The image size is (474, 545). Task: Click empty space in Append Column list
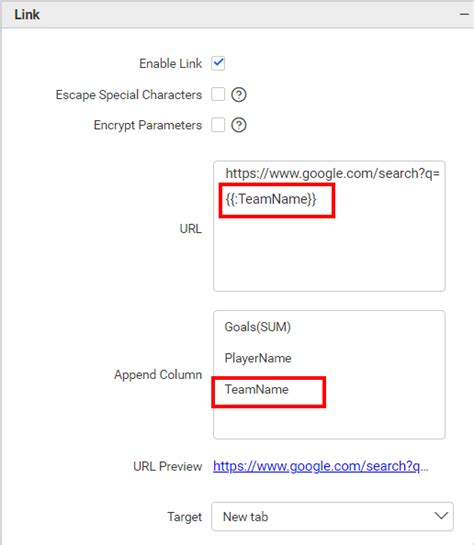coord(329,421)
